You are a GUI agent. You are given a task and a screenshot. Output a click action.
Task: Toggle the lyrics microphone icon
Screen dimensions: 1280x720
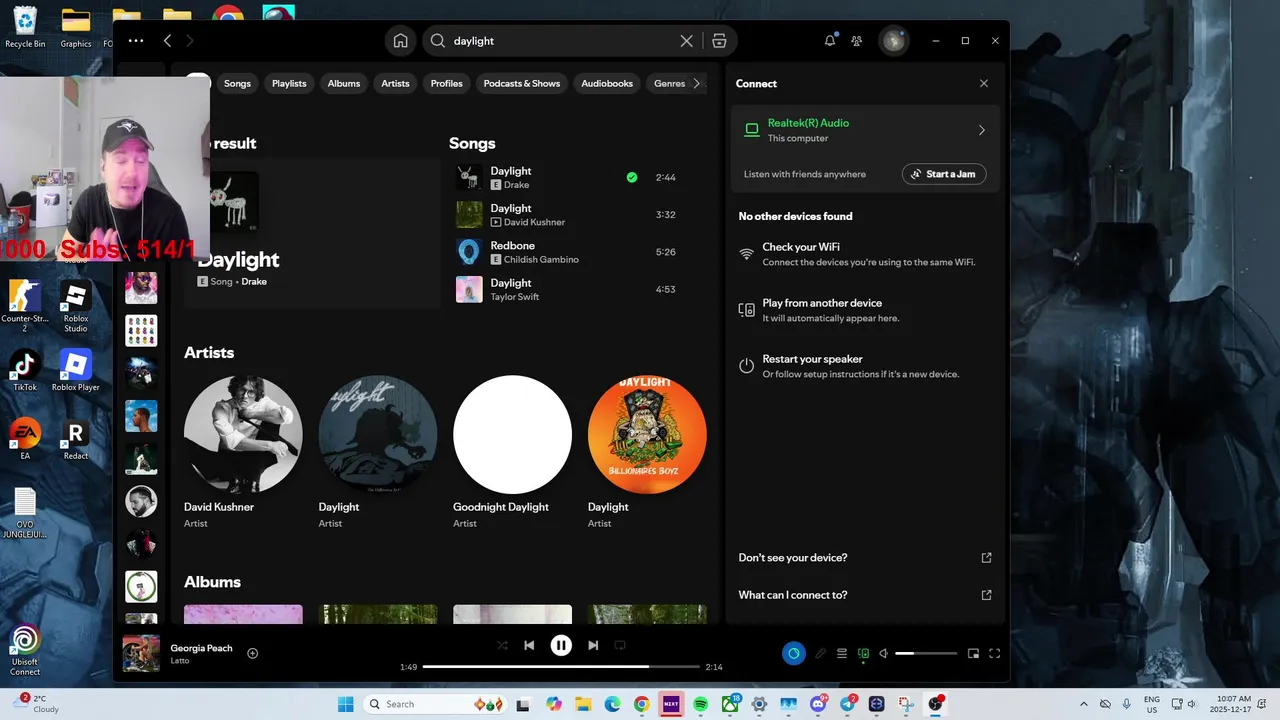coord(820,653)
